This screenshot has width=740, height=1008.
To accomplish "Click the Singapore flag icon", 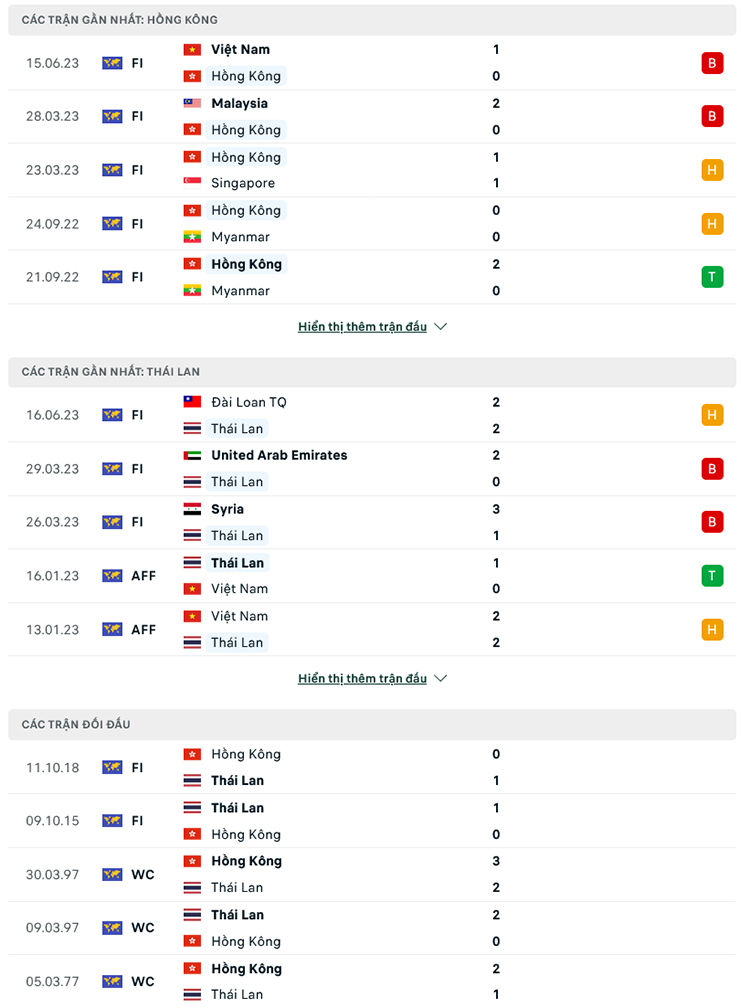I will (x=192, y=183).
